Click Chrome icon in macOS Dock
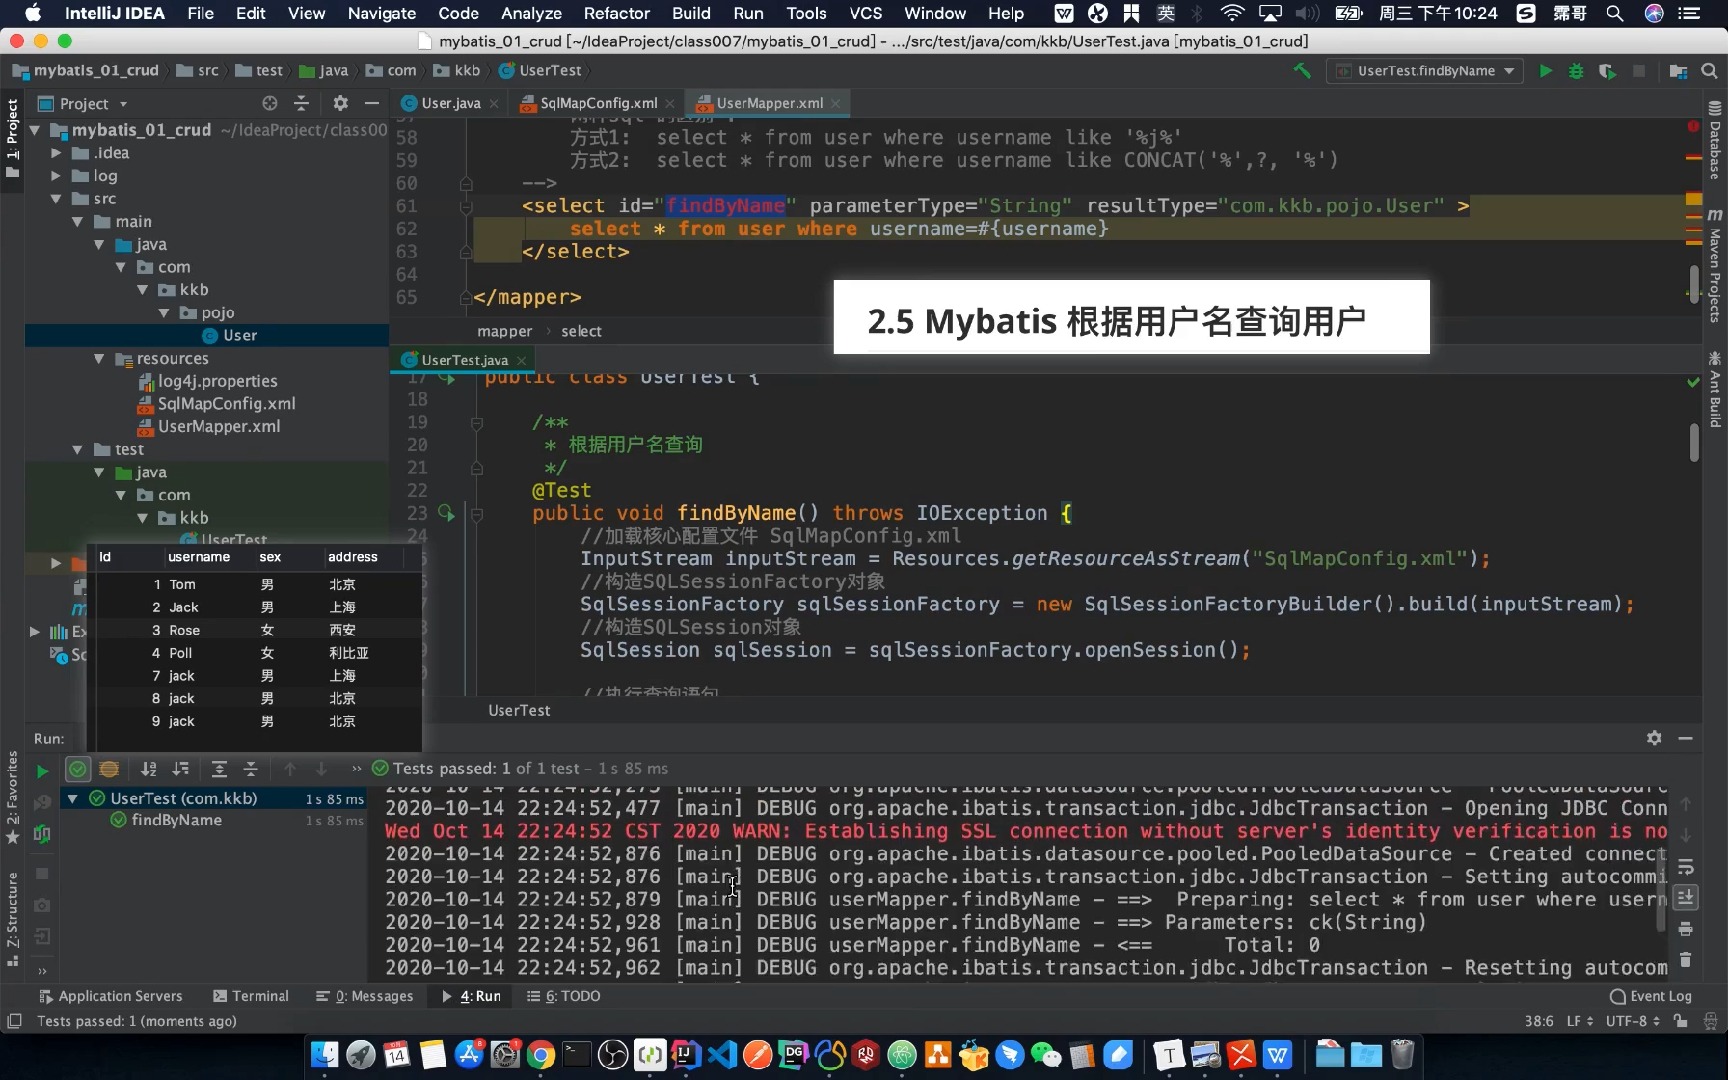 tap(541, 1054)
